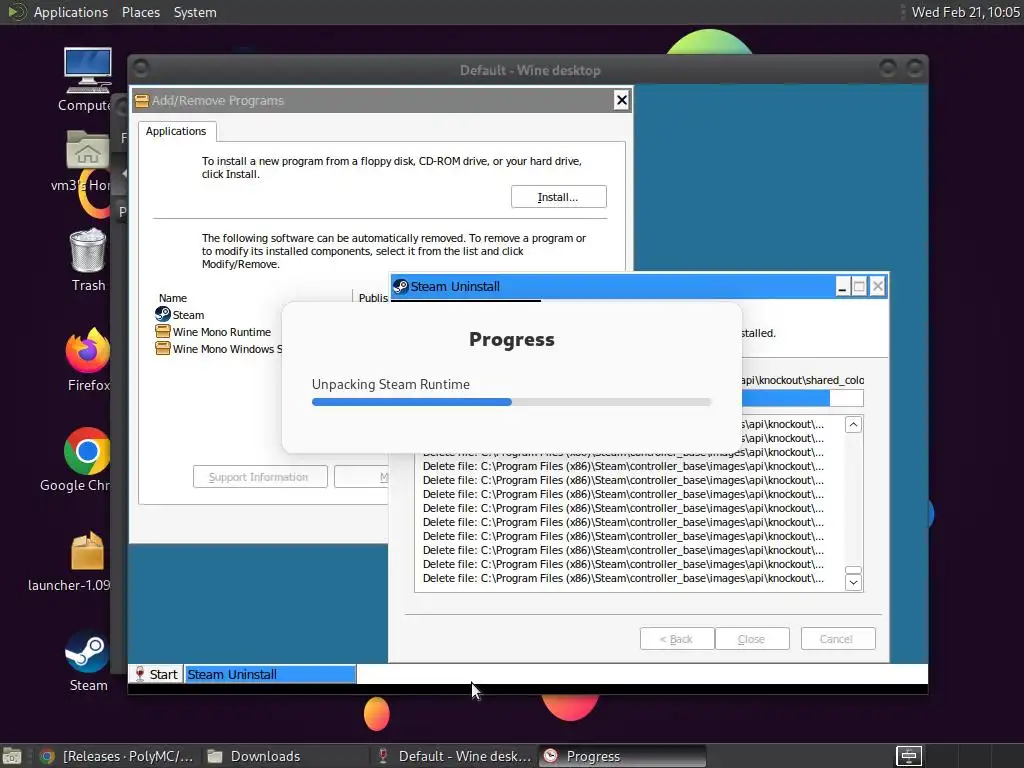Click scroll down arrow in uninstall log
This screenshot has width=1024, height=768.
point(853,582)
